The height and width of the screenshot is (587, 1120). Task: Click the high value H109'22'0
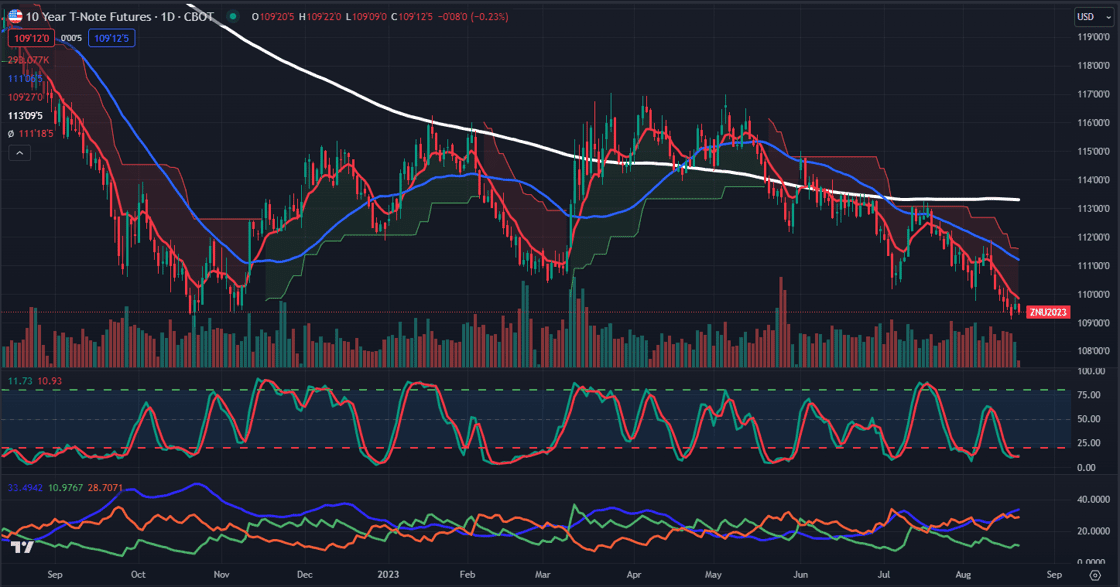click(x=320, y=16)
